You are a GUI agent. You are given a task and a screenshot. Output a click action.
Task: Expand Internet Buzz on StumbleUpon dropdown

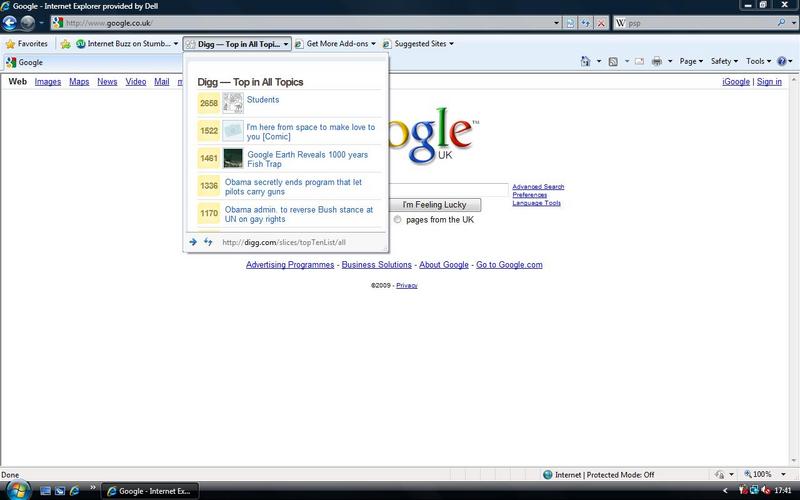click(176, 44)
